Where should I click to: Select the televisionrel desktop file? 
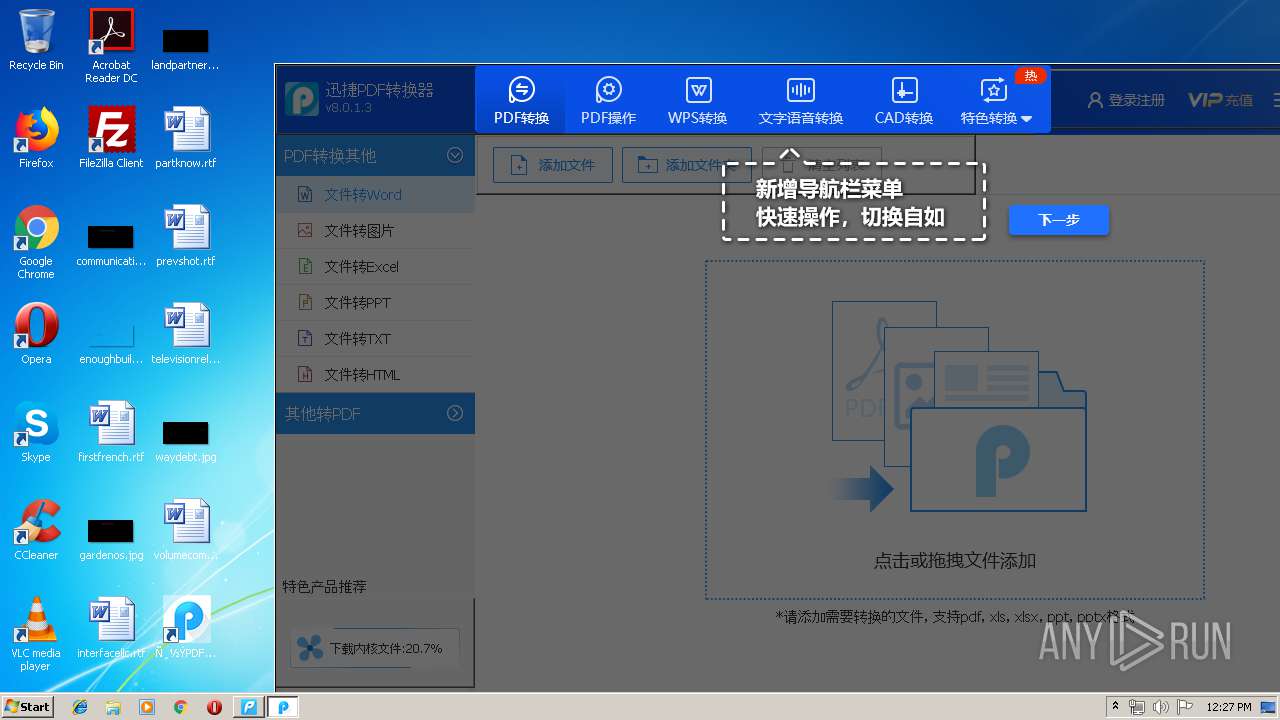tap(186, 334)
